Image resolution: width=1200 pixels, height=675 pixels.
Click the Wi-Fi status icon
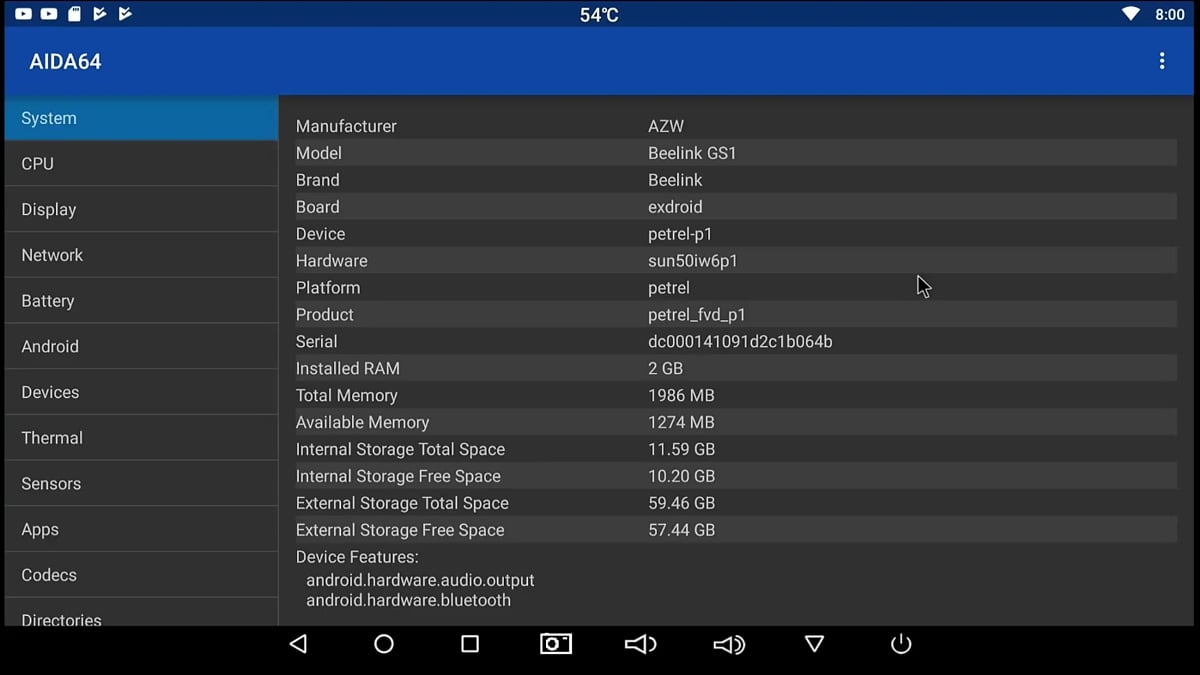pos(1131,14)
